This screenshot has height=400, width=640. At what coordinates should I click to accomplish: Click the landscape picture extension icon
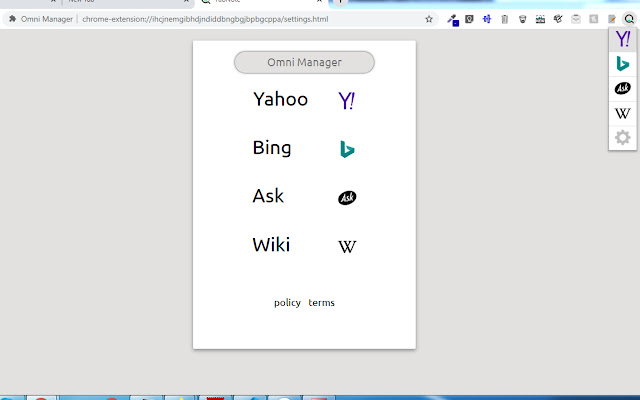(540, 19)
